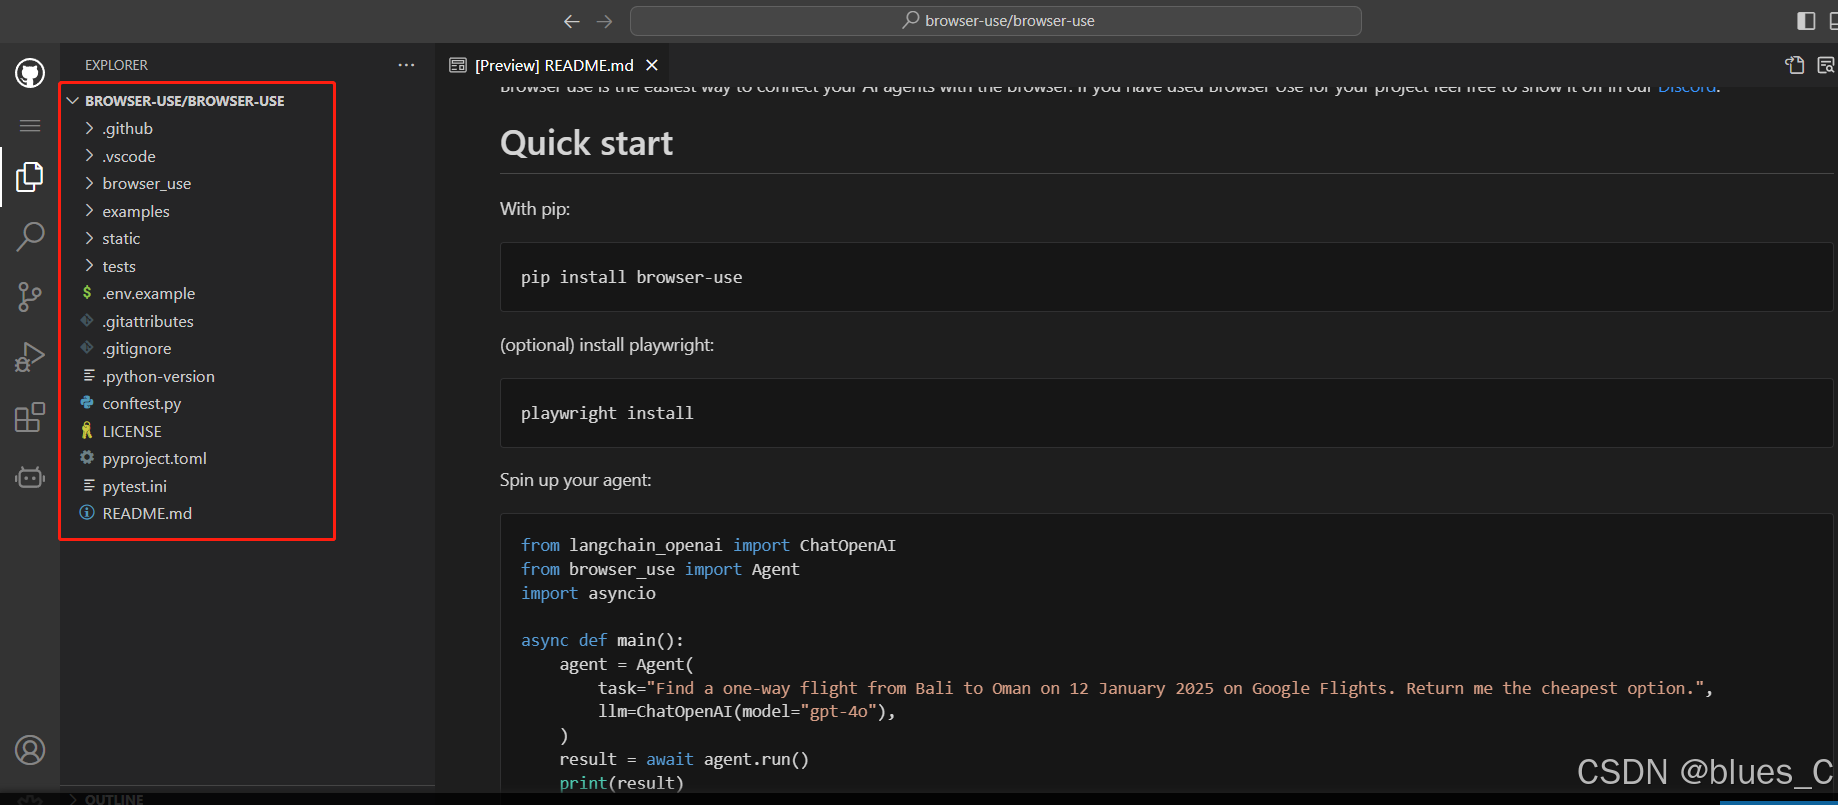Open the Search view icon

coord(30,237)
